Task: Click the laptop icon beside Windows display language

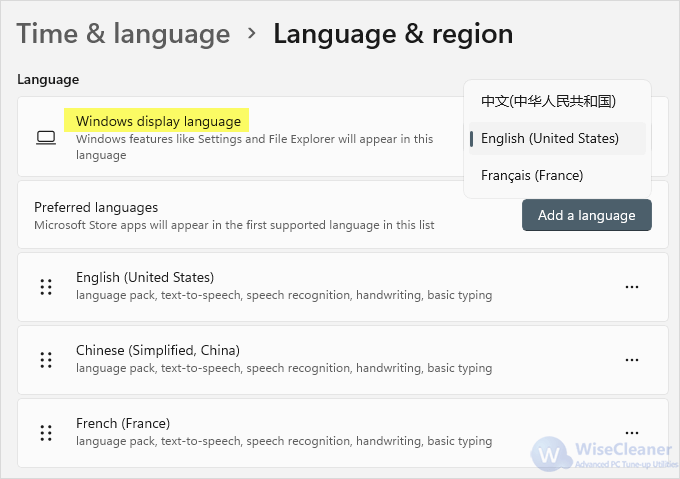Action: pyautogui.click(x=46, y=138)
